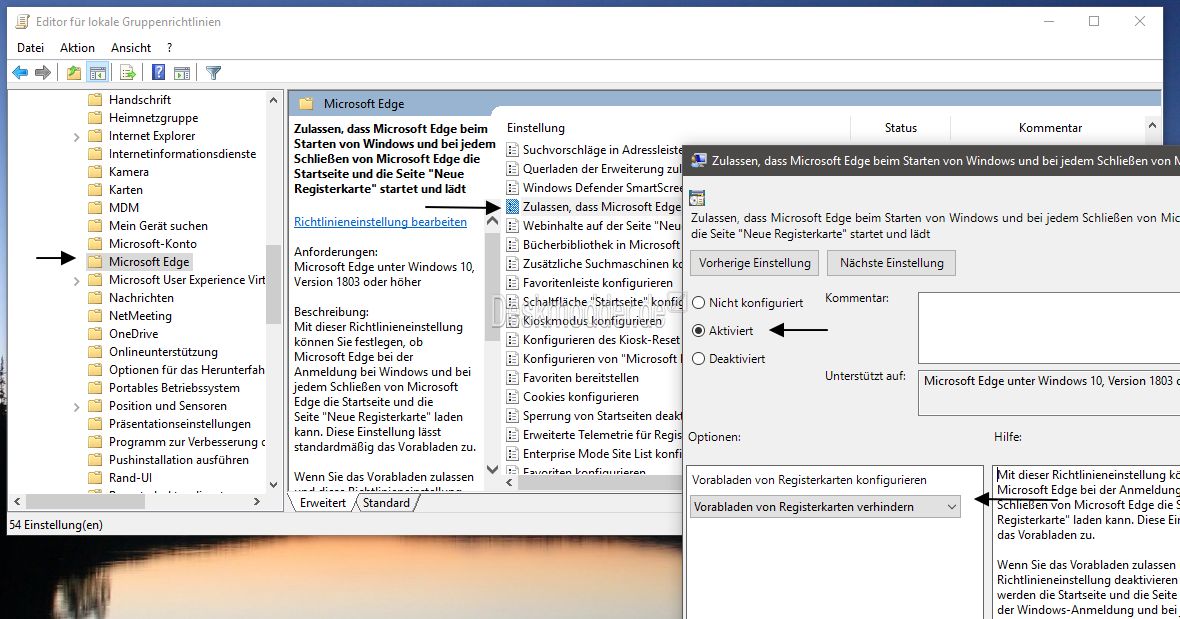The image size is (1180, 619).
Task: Select the Nachrichten tree item
Action: (141, 298)
